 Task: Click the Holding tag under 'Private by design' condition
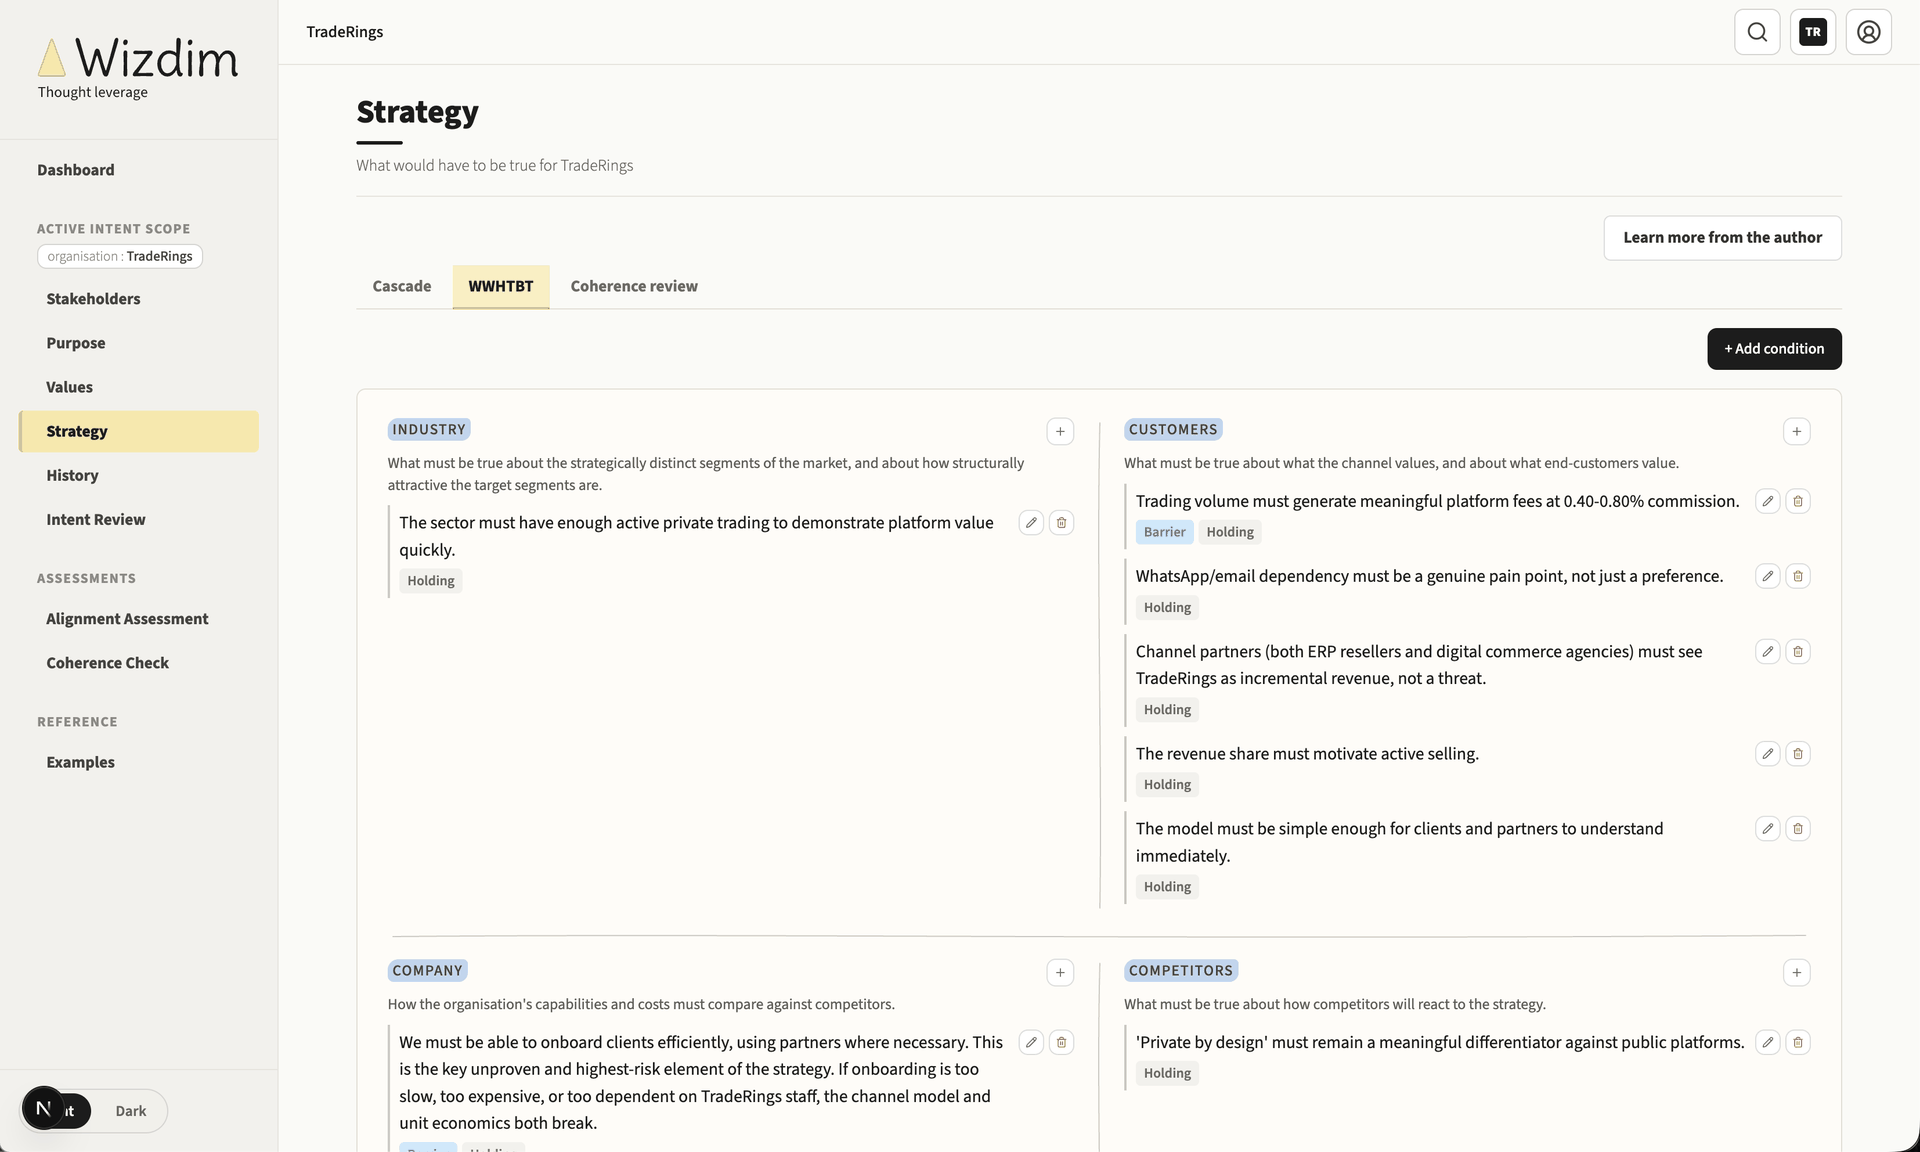[1167, 1073]
